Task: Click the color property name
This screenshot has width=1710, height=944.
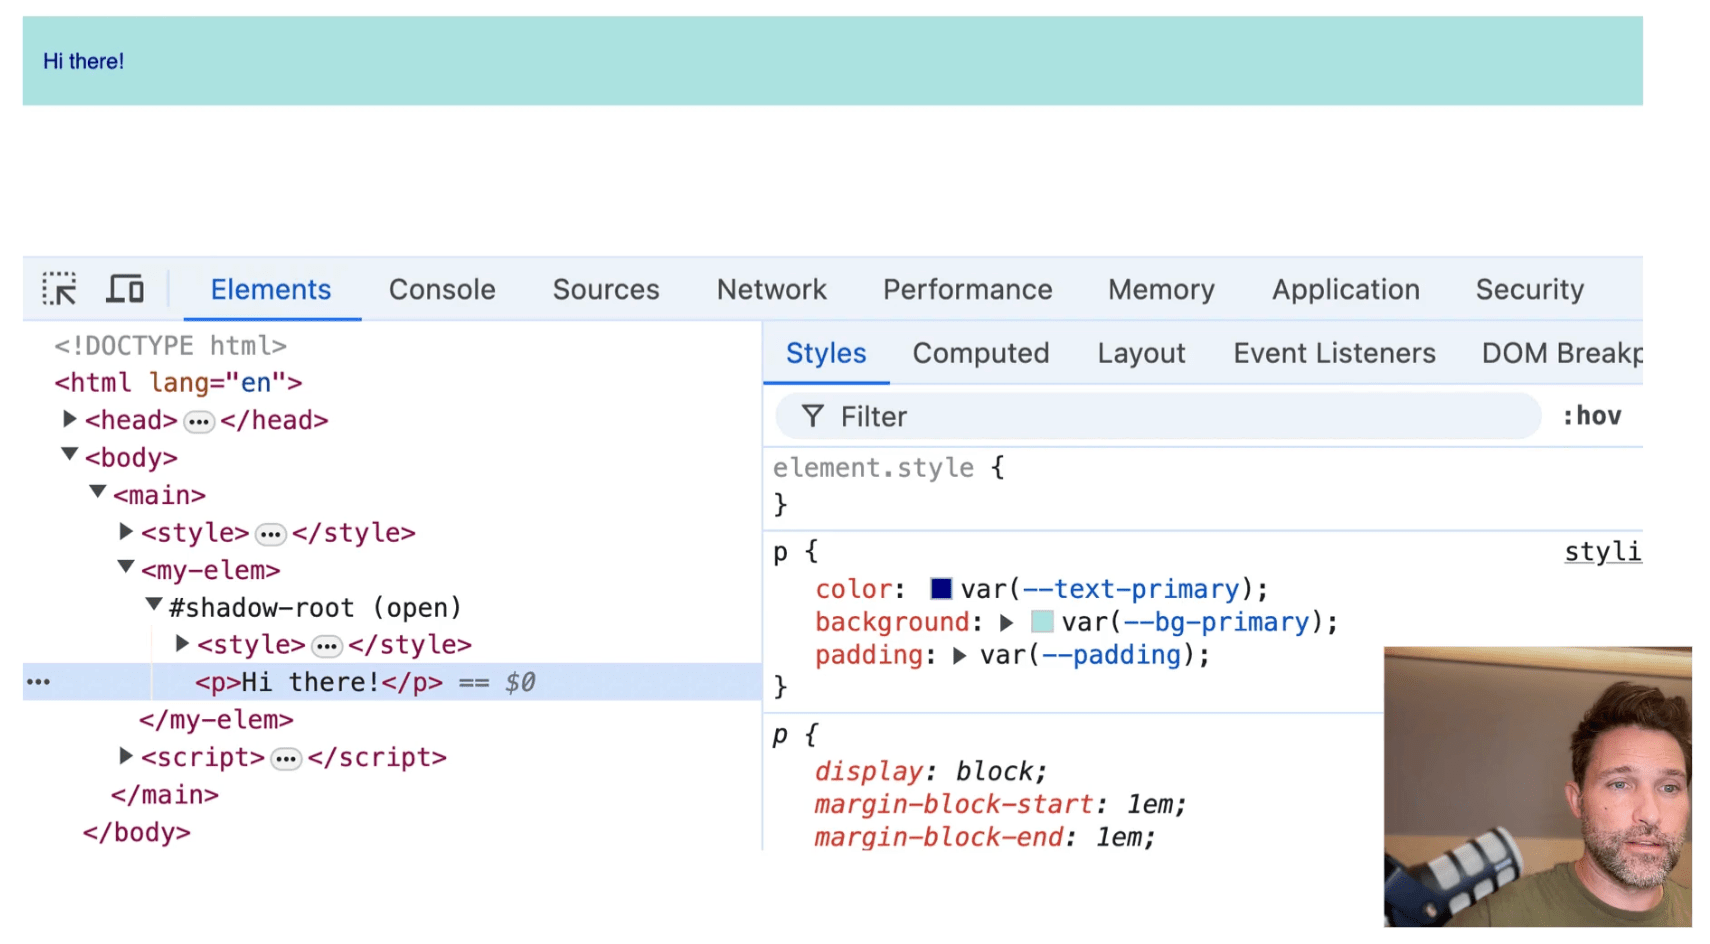Action: click(x=853, y=589)
